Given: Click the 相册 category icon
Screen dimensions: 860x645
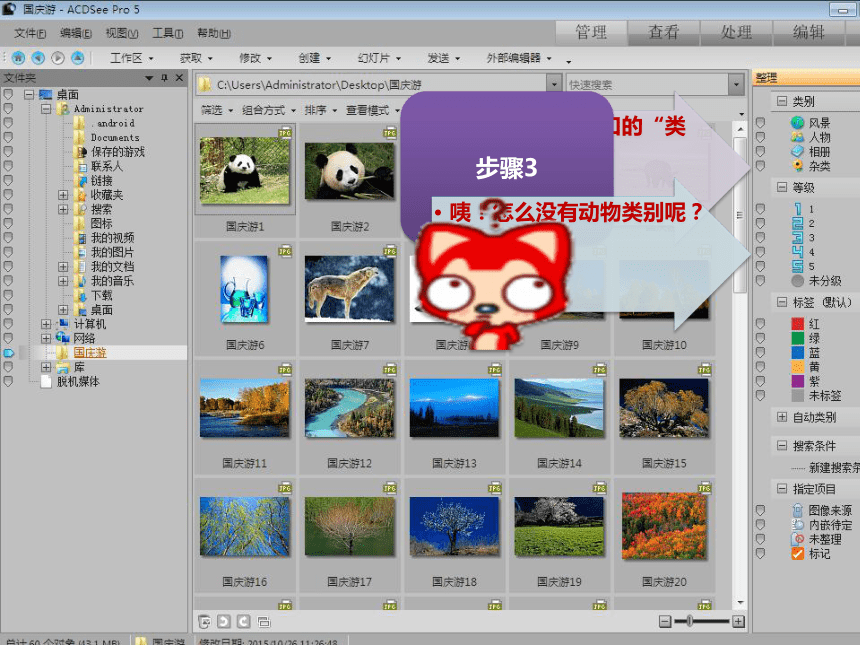Looking at the screenshot, I should (x=797, y=151).
